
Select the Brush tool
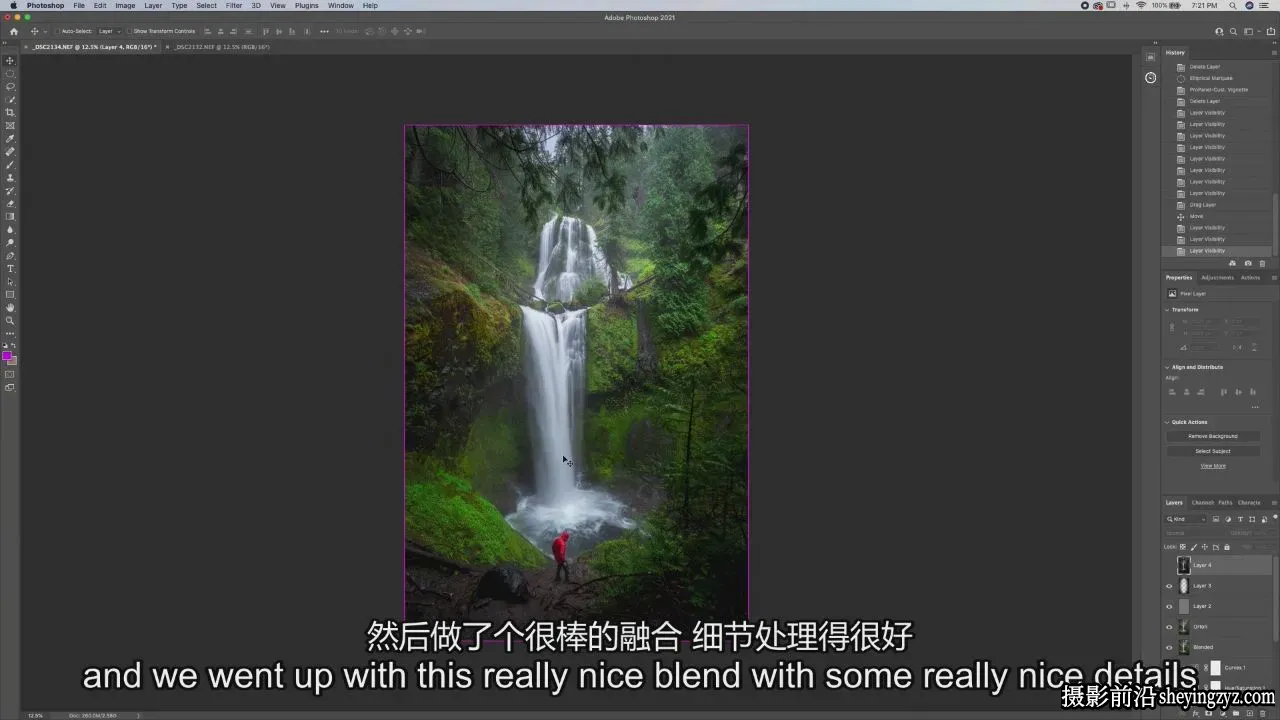(x=10, y=165)
